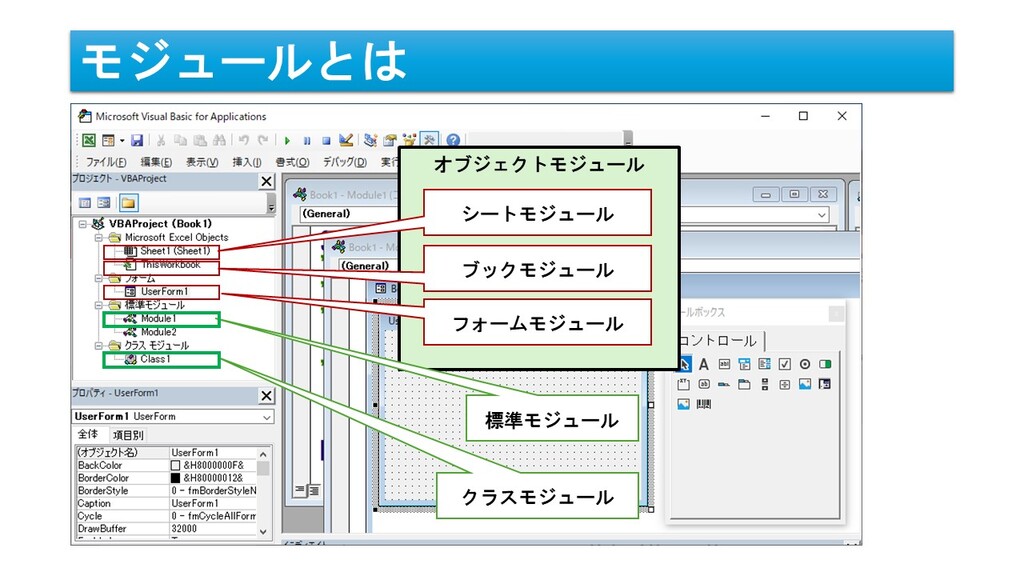Select the ToggleButton control in toolbox
The image size is (1024, 576).
coord(825,364)
